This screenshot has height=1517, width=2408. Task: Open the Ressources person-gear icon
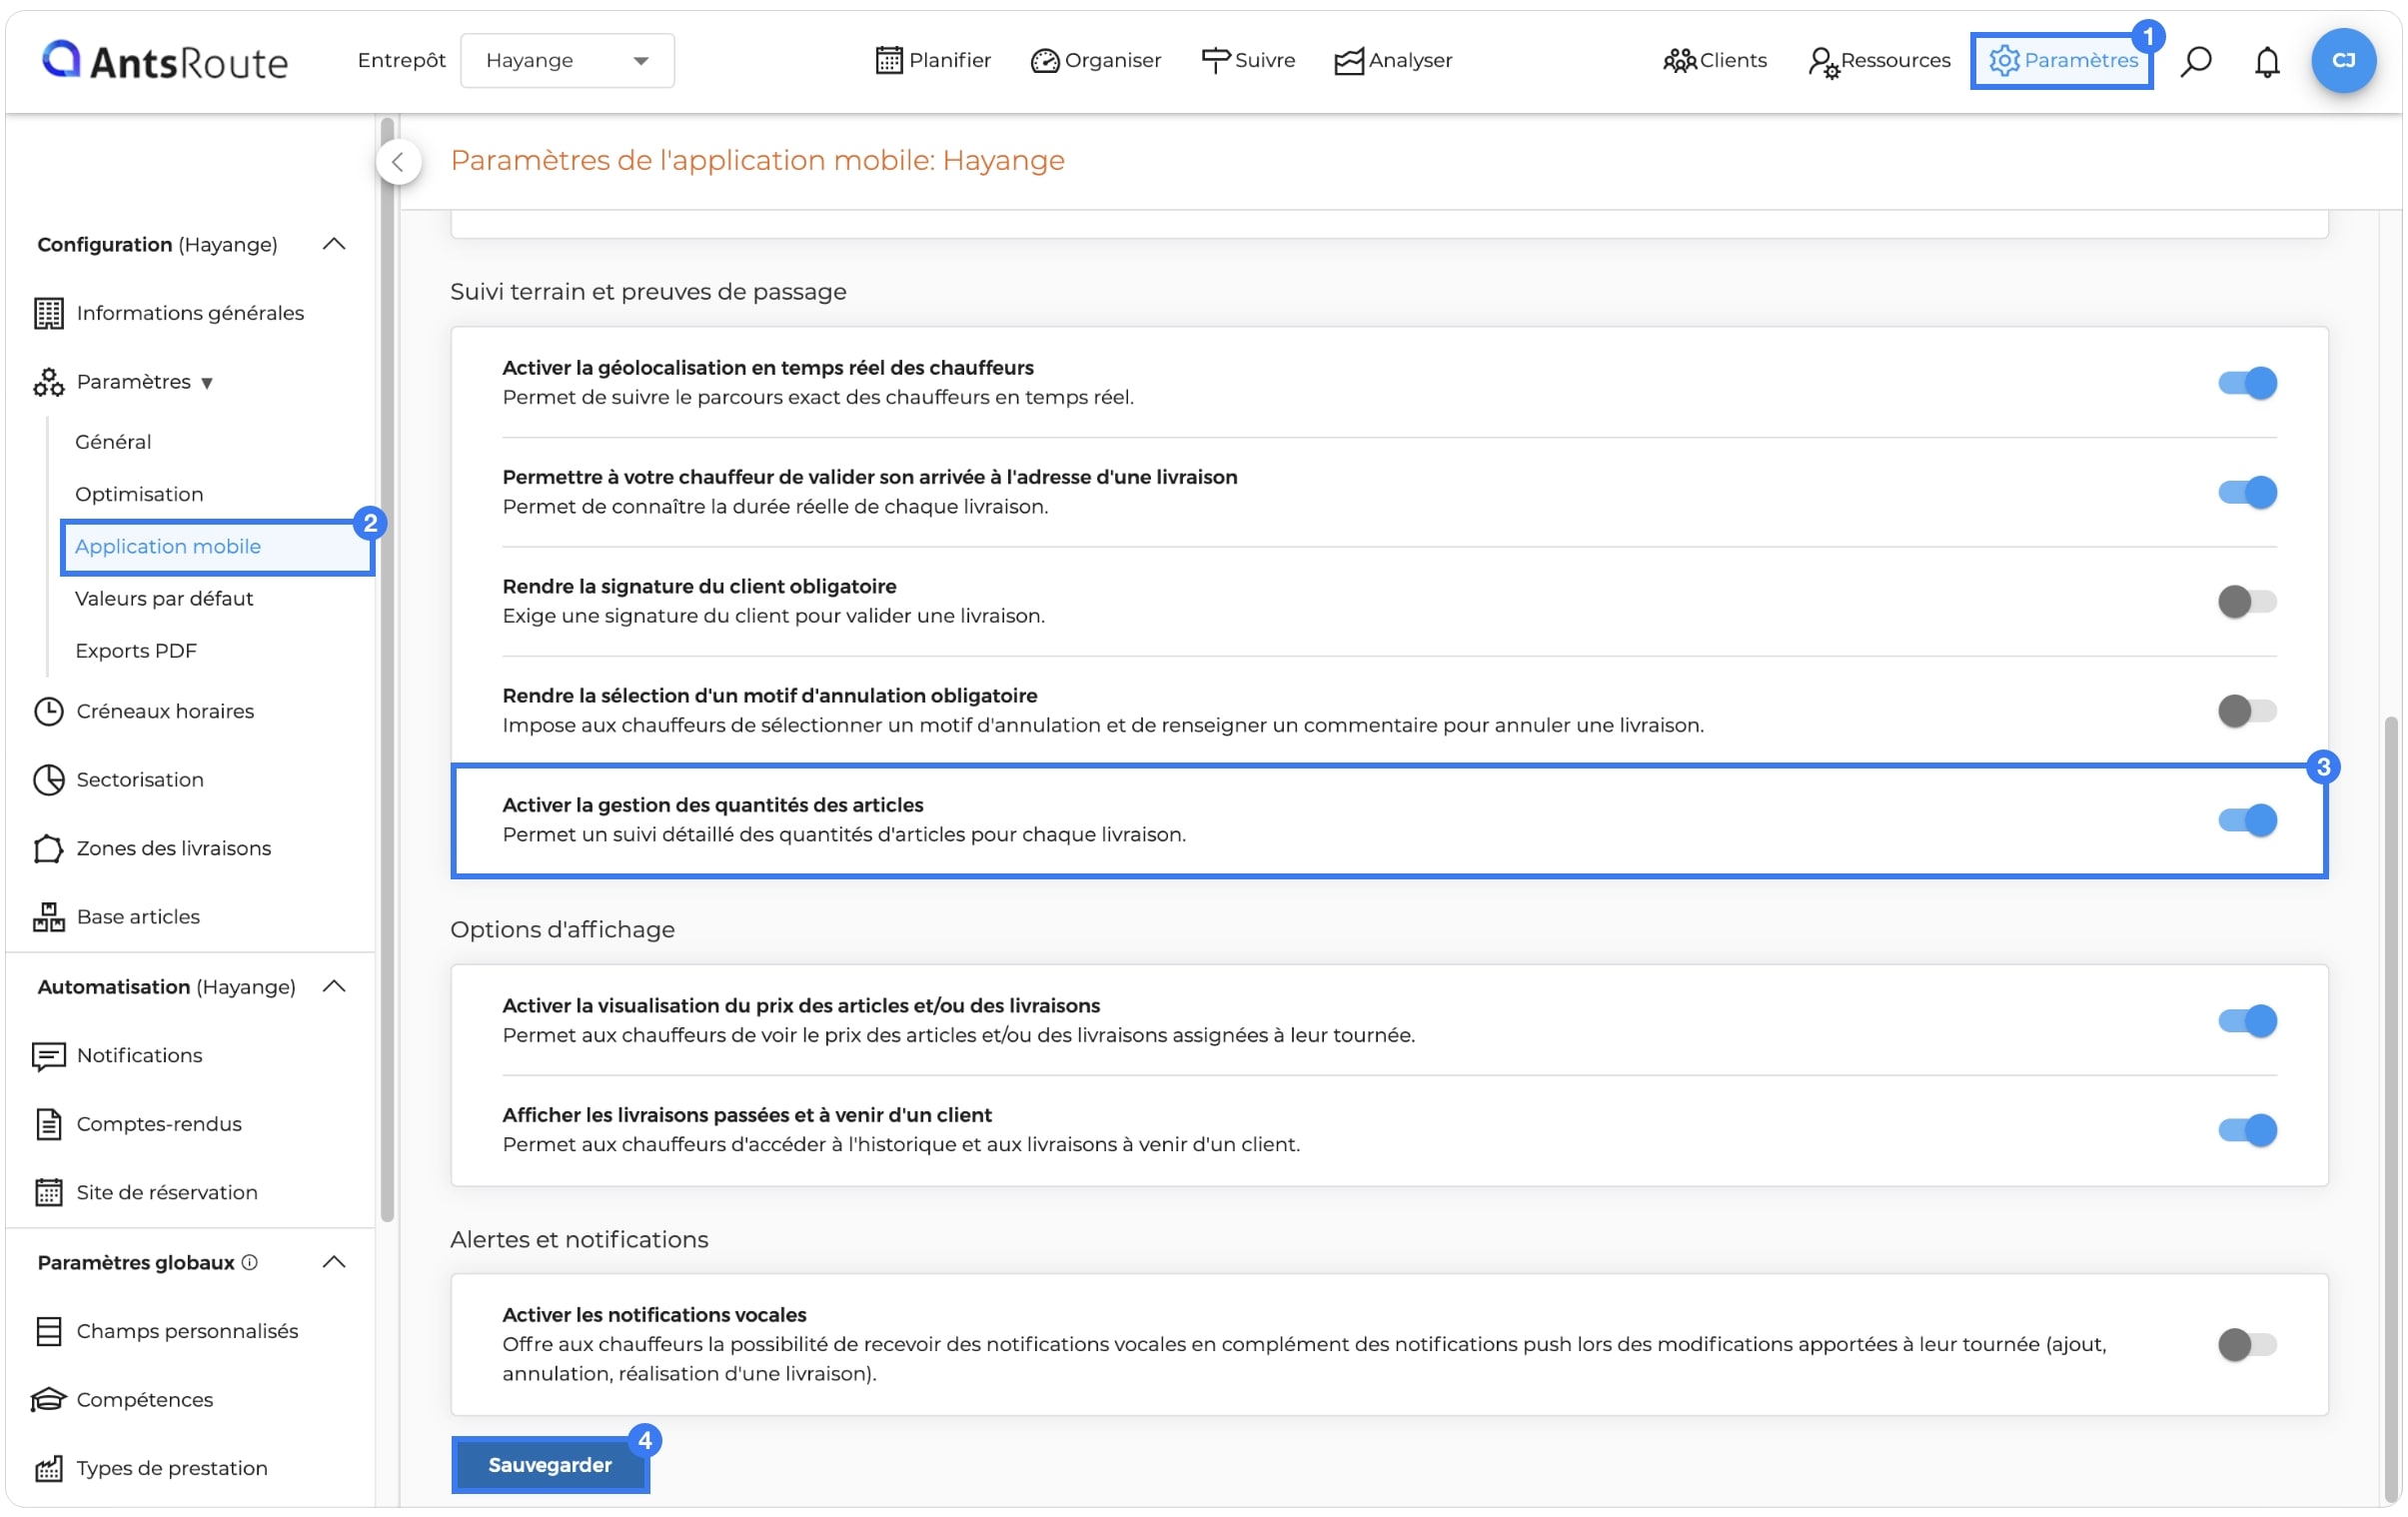[1823, 62]
